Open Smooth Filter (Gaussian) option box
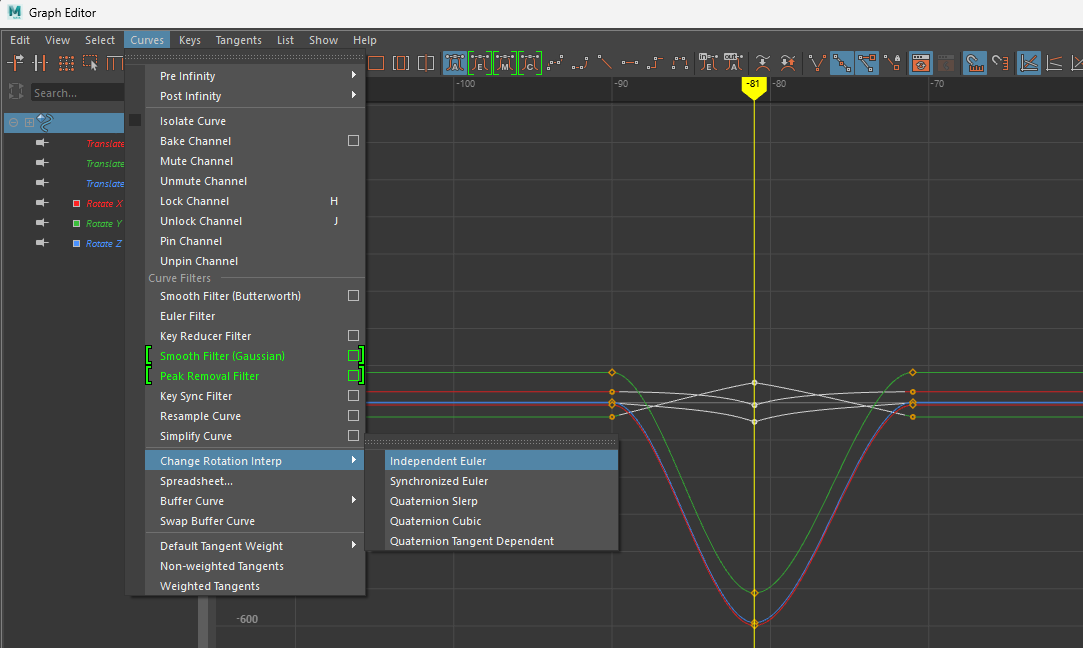This screenshot has height=648, width=1083. [352, 356]
